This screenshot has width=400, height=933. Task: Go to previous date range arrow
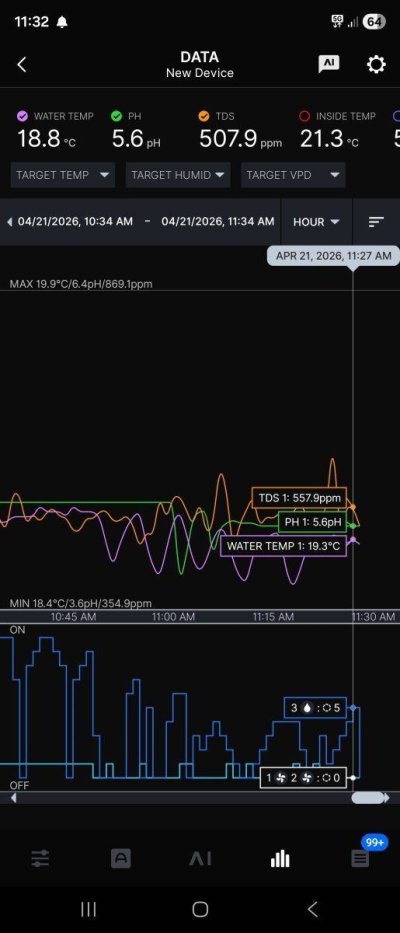click(x=9, y=222)
